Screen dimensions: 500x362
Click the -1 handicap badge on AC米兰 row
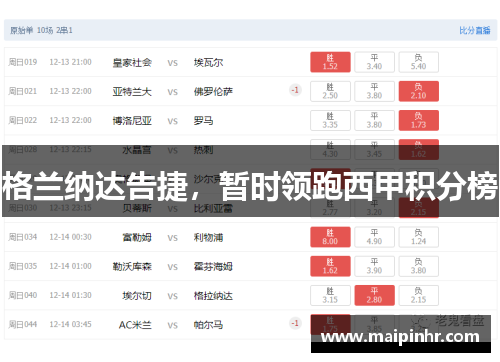(x=295, y=323)
